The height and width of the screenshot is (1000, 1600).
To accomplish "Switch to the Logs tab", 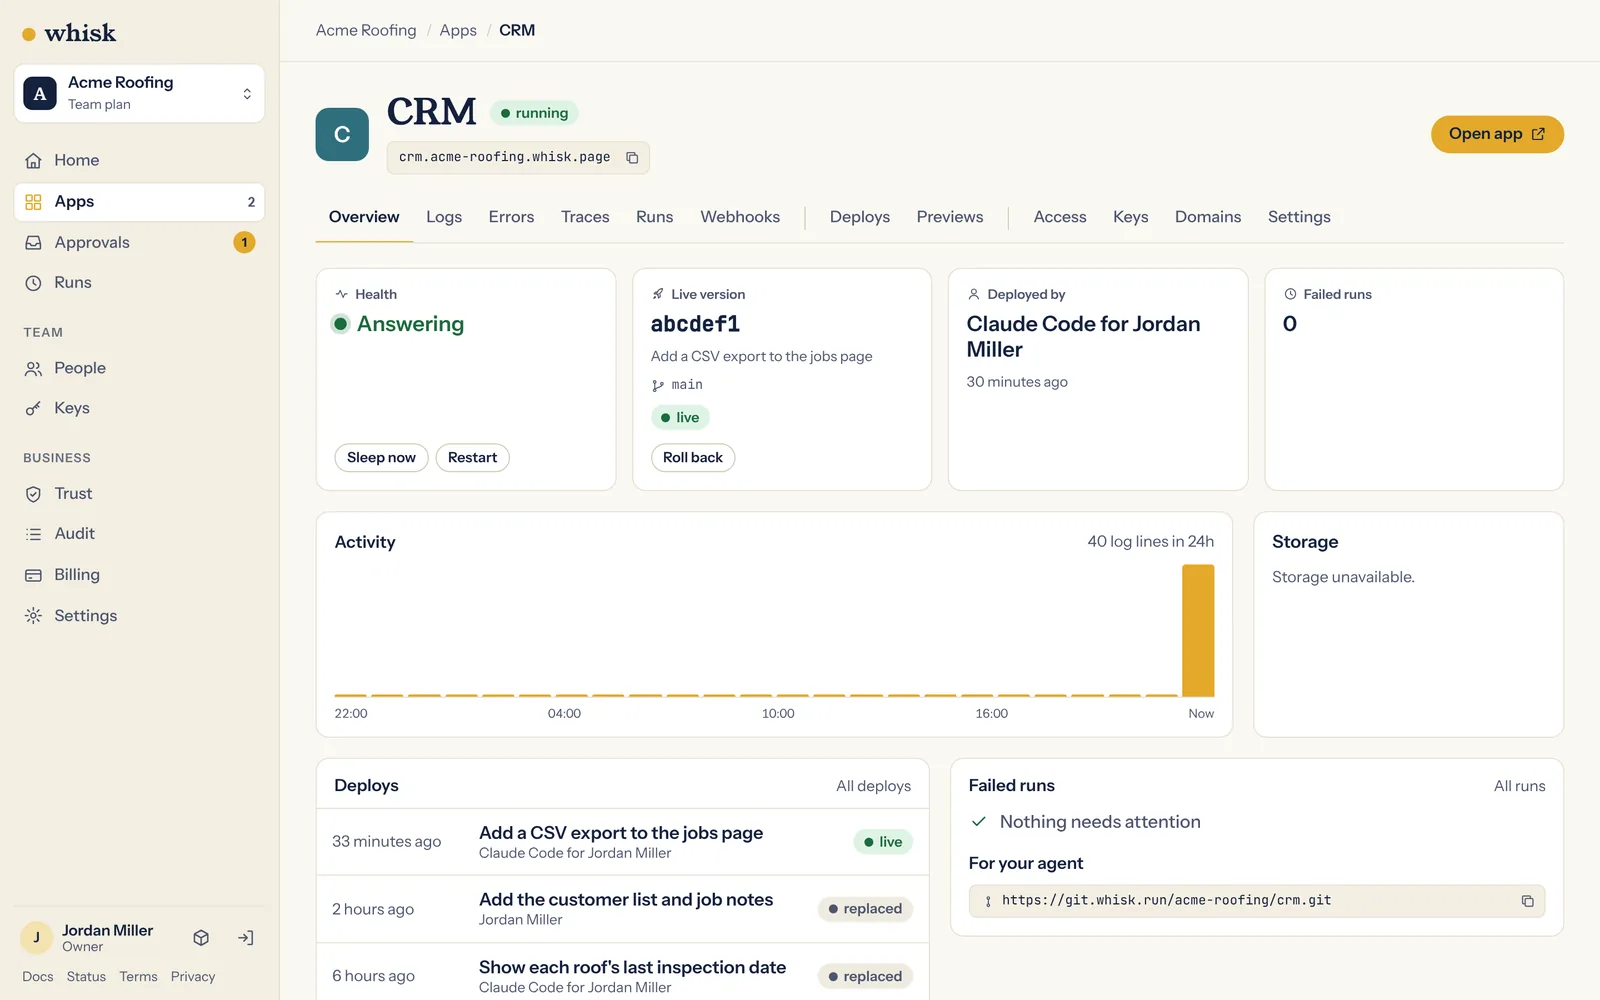I will tap(444, 217).
